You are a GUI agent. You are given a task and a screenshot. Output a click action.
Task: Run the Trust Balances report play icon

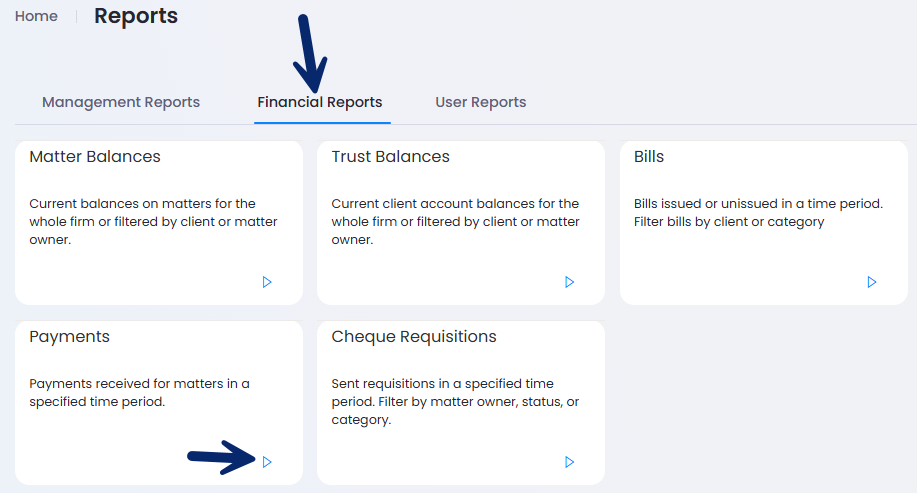tap(569, 282)
